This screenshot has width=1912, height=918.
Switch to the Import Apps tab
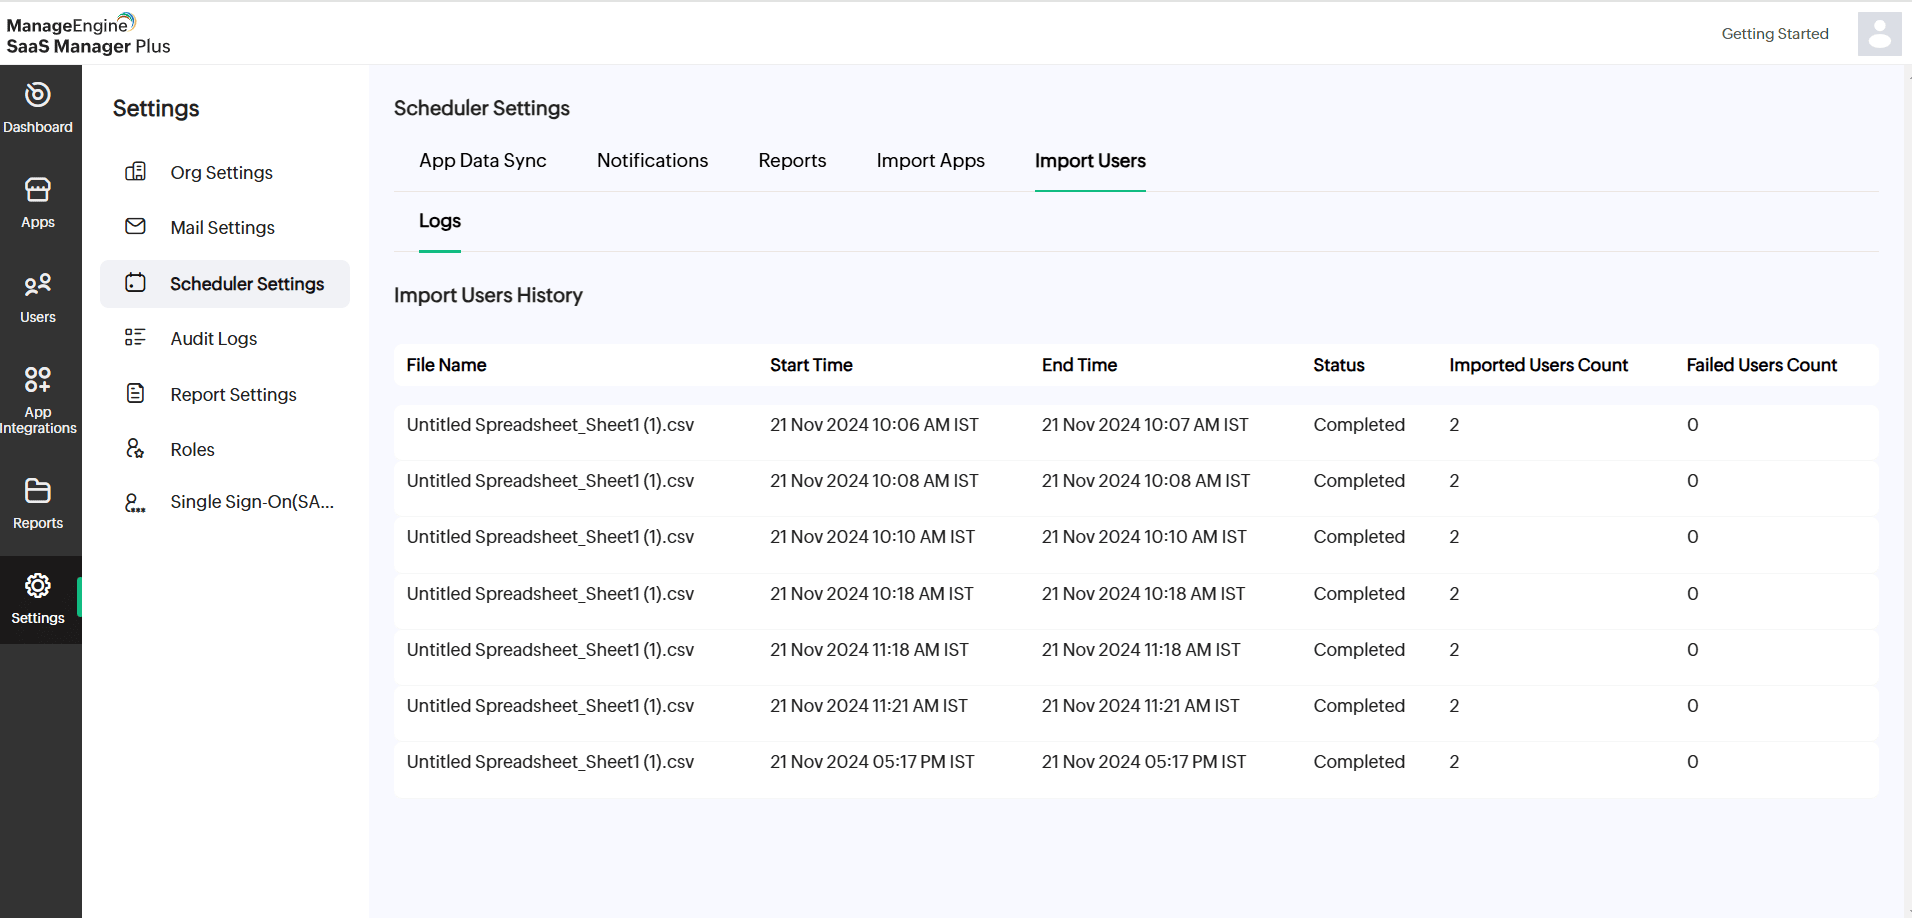click(x=930, y=161)
